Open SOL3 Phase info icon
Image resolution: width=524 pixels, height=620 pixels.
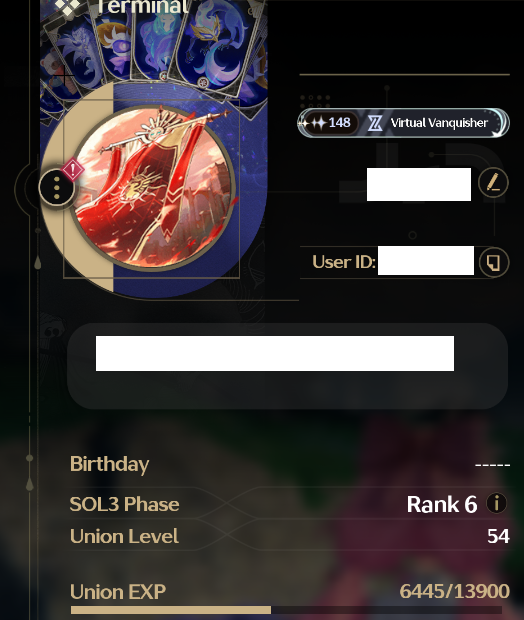496,503
